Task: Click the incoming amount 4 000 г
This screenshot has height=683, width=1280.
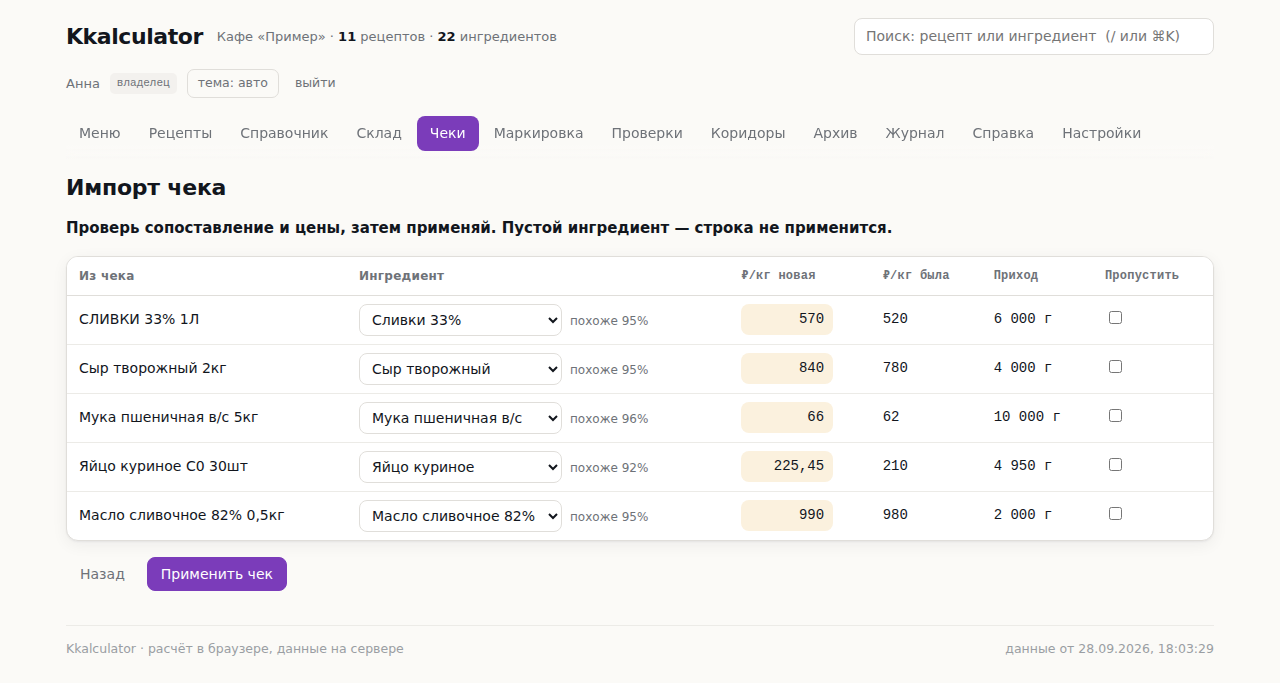Action: [x=1023, y=368]
